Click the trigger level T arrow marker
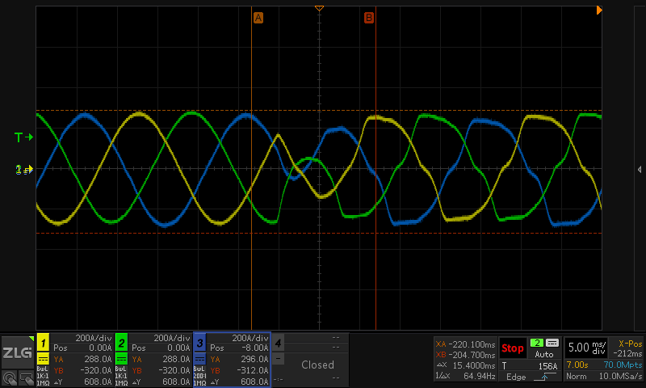This screenshot has height=388, width=646. click(23, 137)
